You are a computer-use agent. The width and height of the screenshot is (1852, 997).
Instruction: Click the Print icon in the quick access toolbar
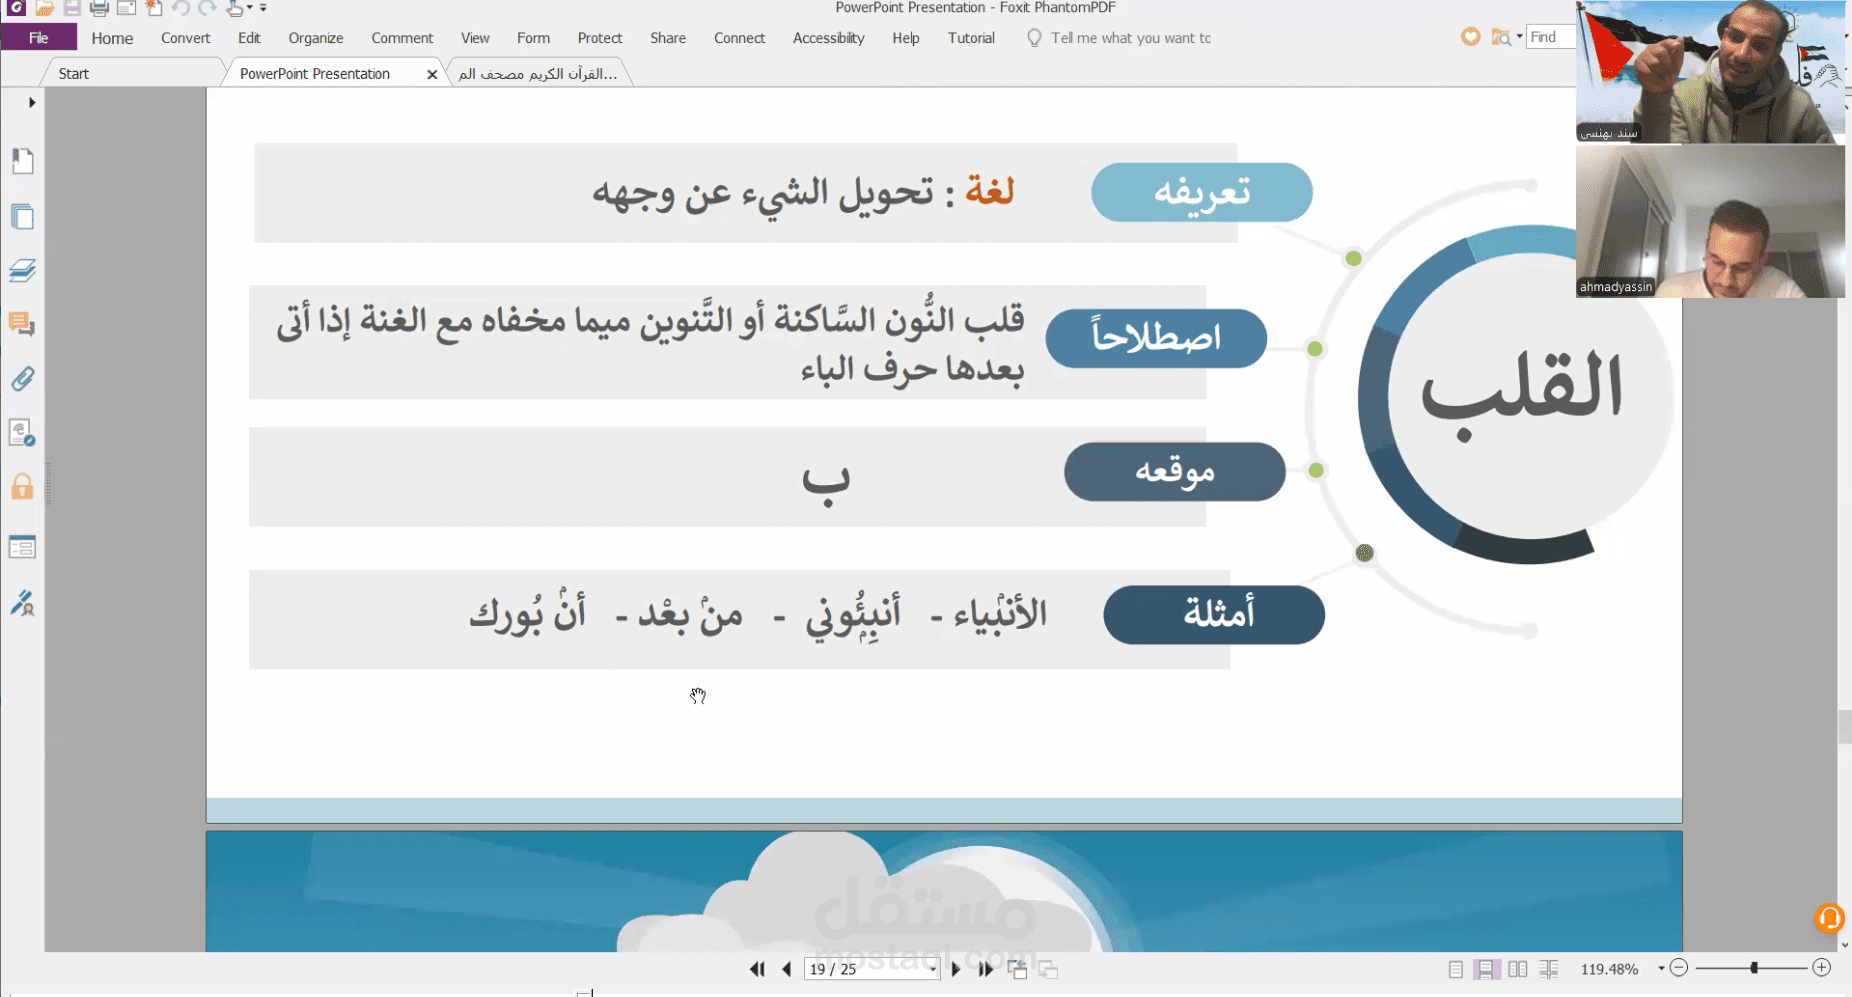click(x=98, y=9)
